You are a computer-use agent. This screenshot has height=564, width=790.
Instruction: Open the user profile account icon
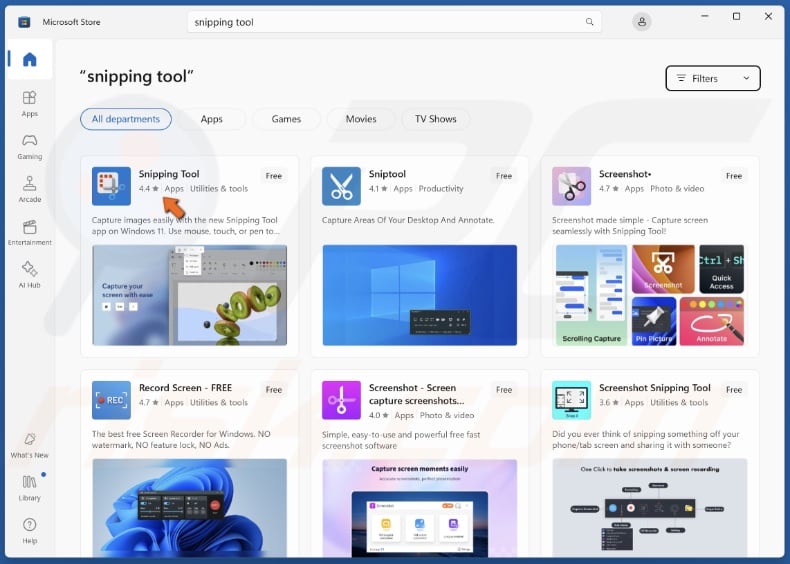click(641, 22)
